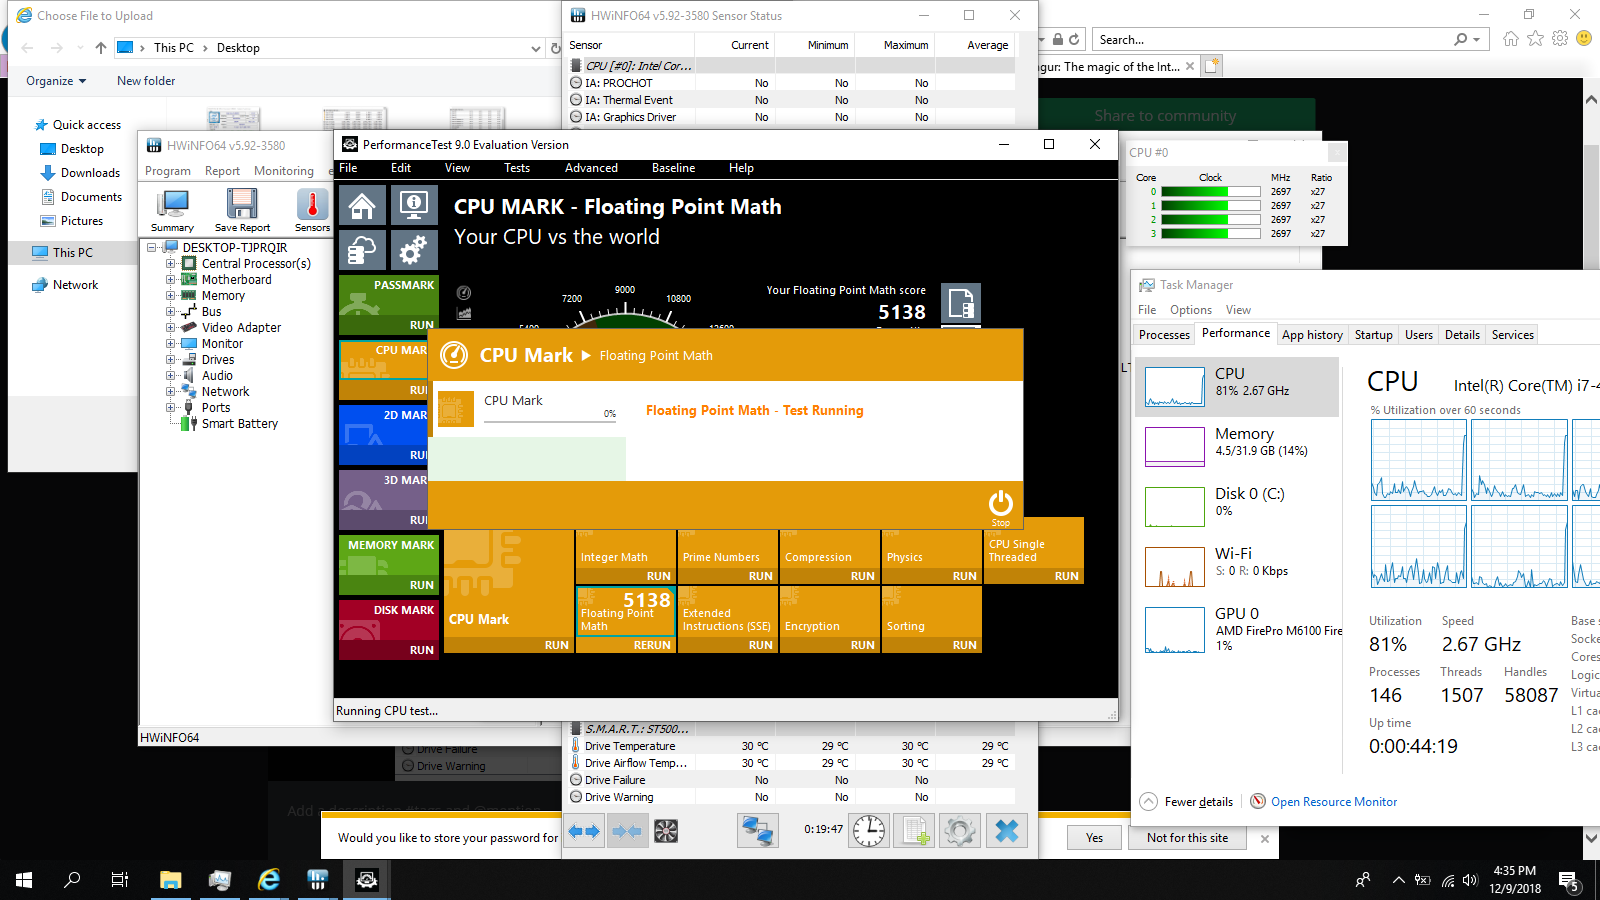Open taskbar search magnifier
The width and height of the screenshot is (1600, 900).
pos(72,880)
